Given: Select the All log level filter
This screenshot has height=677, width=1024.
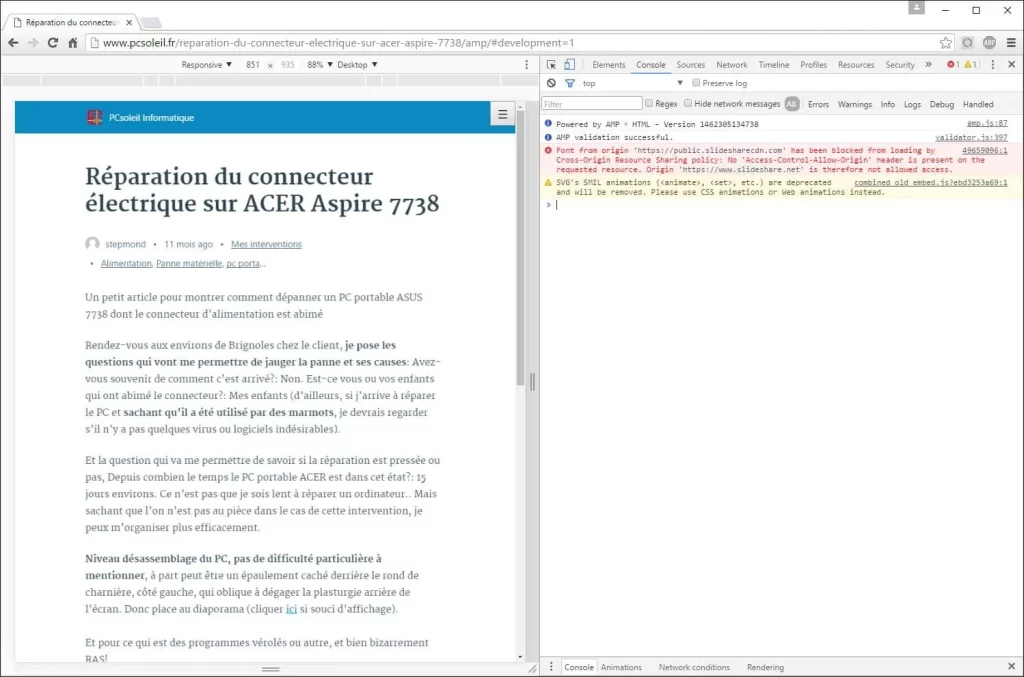Looking at the screenshot, I should [792, 104].
